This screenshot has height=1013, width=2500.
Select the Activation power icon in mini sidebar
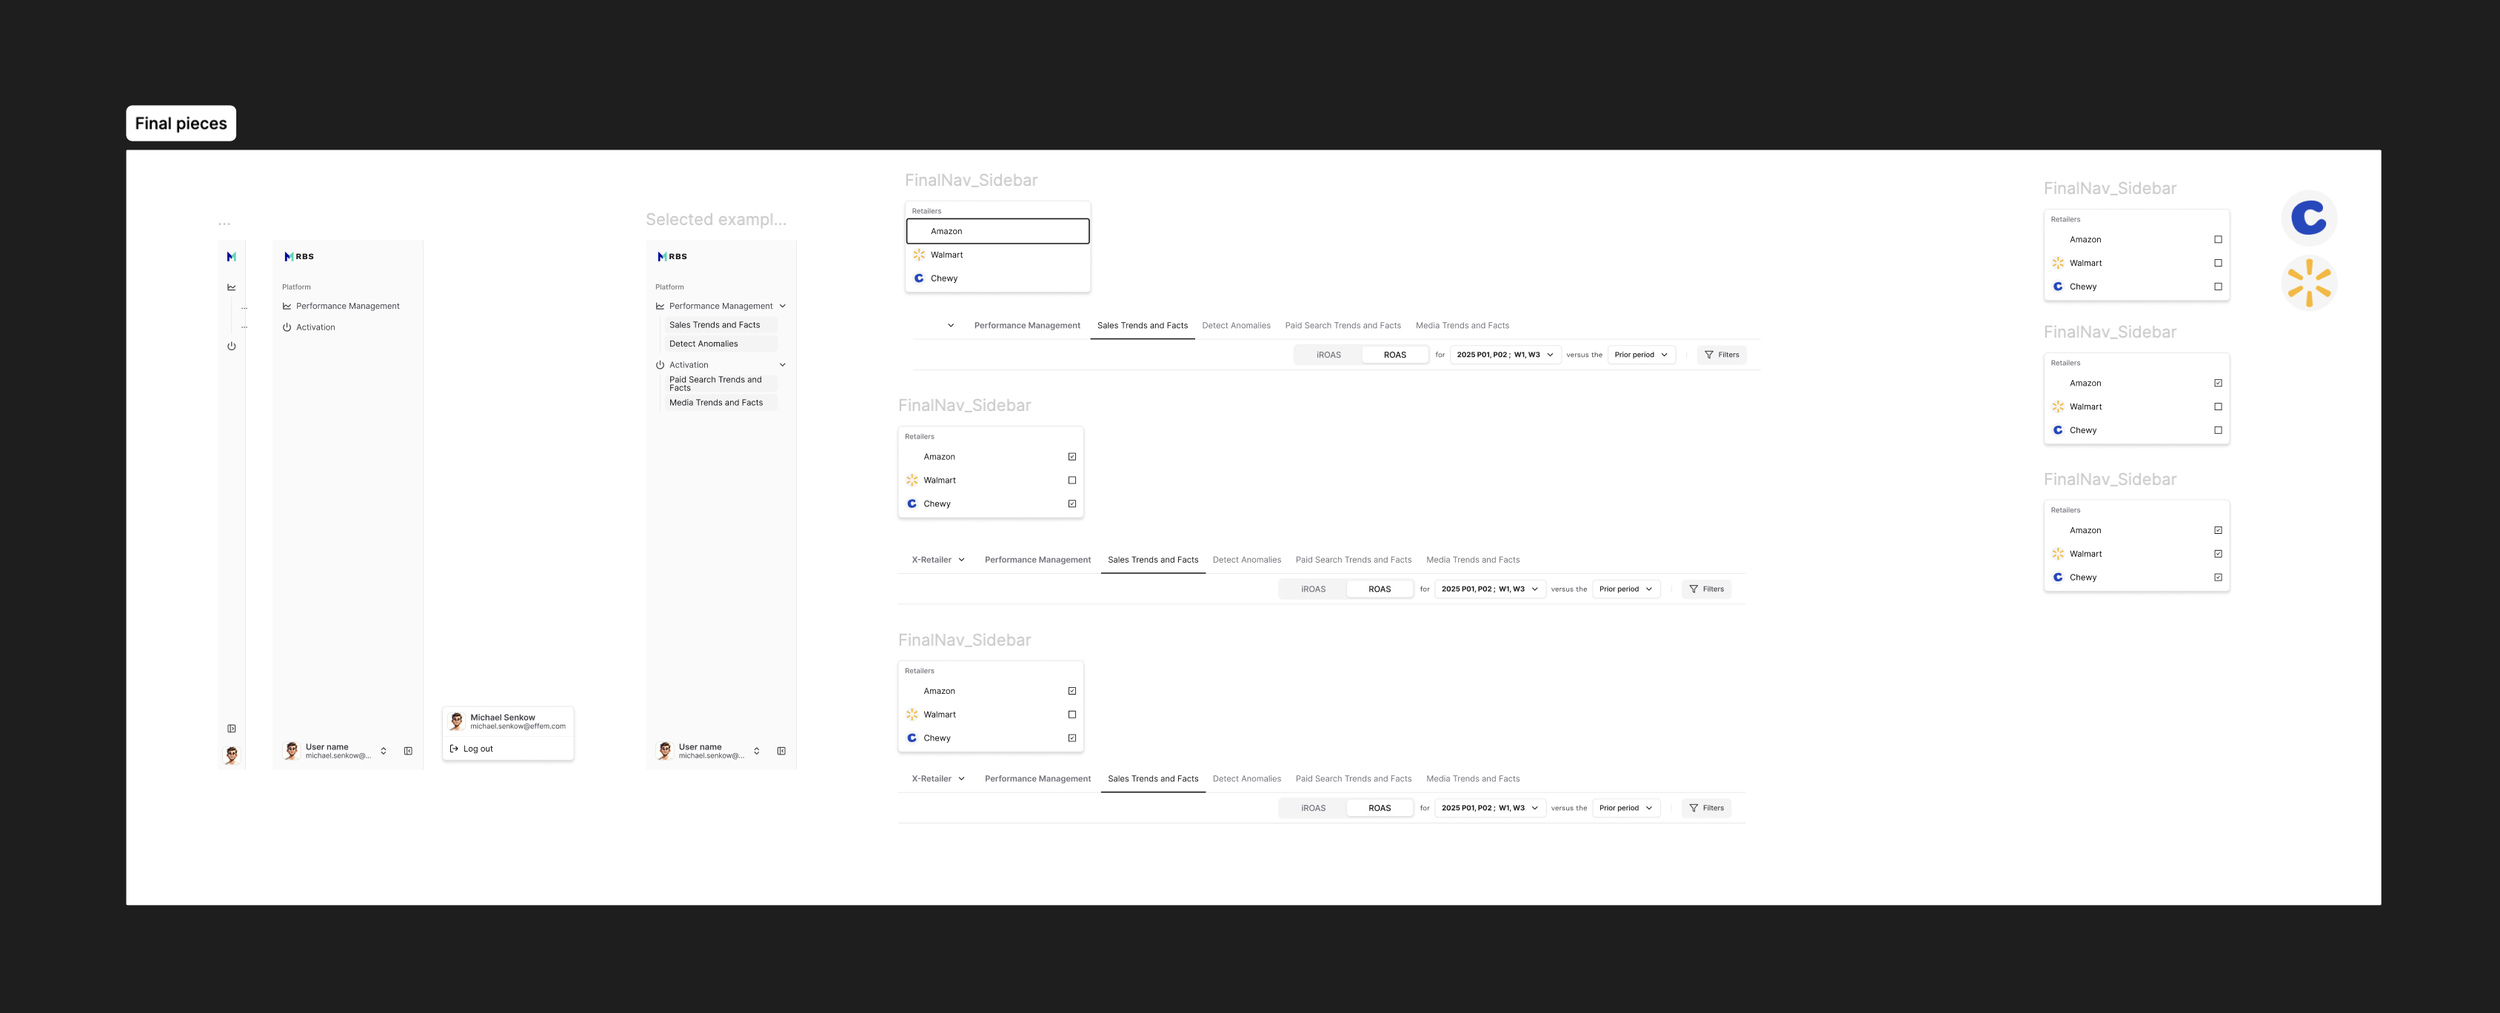[231, 346]
